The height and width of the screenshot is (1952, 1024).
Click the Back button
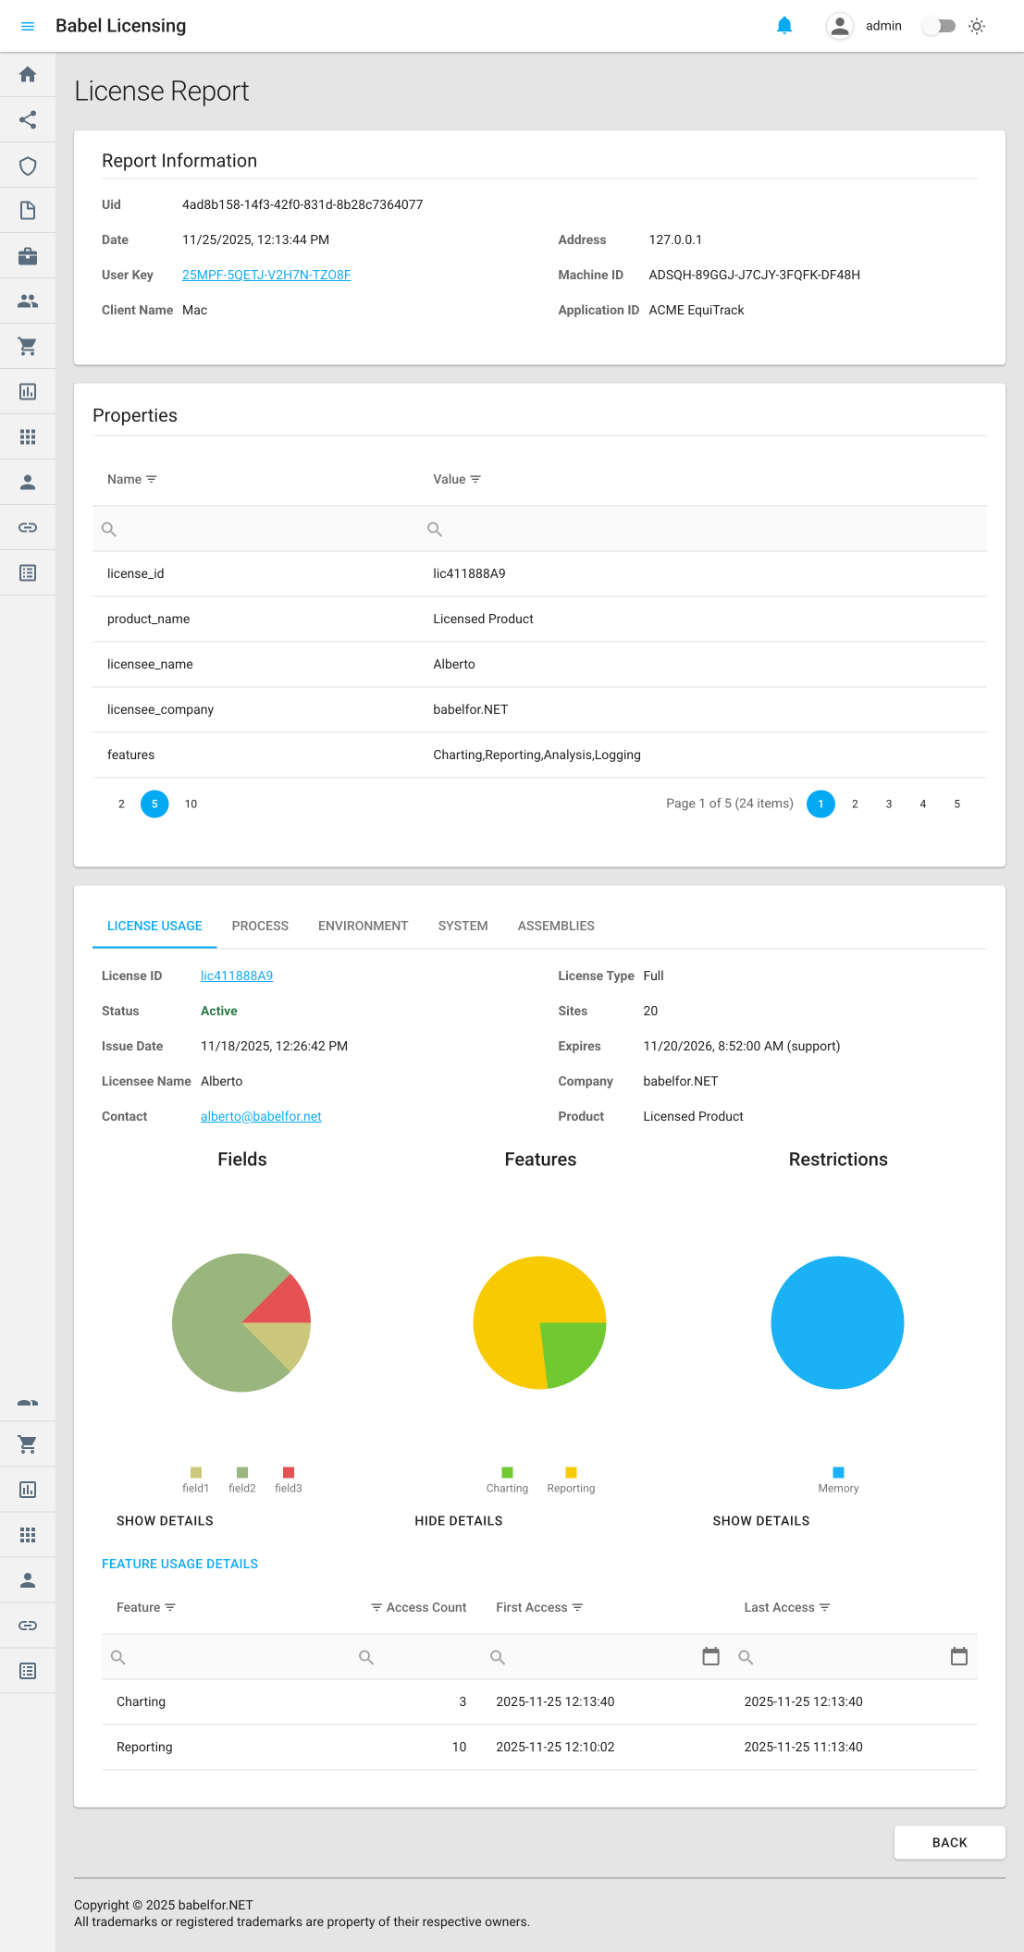pos(949,1843)
